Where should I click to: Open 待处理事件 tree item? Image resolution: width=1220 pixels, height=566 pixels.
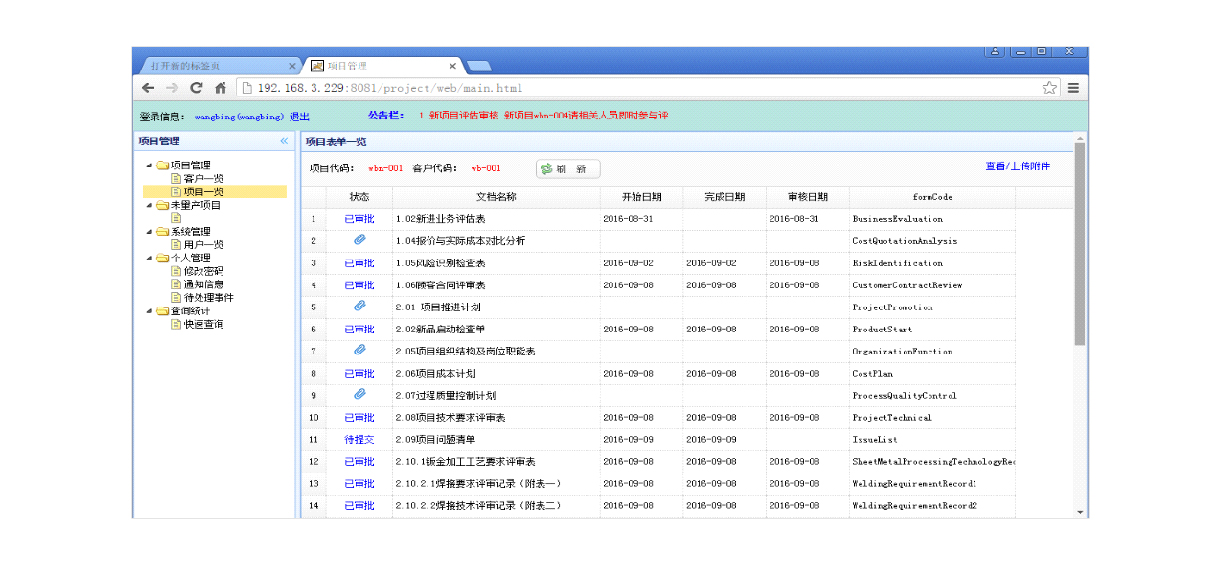209,297
